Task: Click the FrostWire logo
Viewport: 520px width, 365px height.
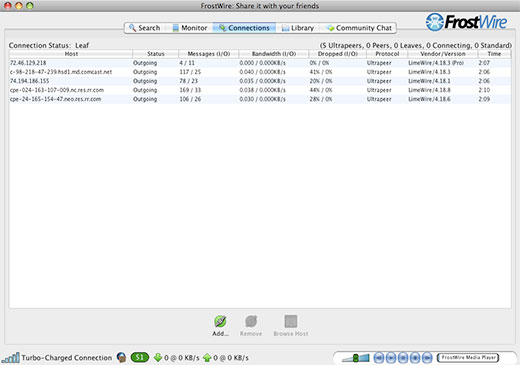Action: coord(466,22)
